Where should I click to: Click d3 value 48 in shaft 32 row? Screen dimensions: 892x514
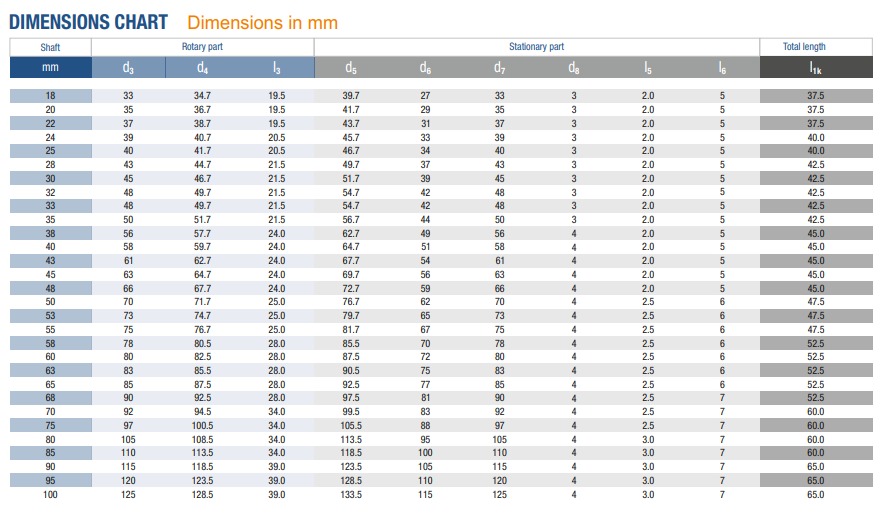[x=128, y=193]
